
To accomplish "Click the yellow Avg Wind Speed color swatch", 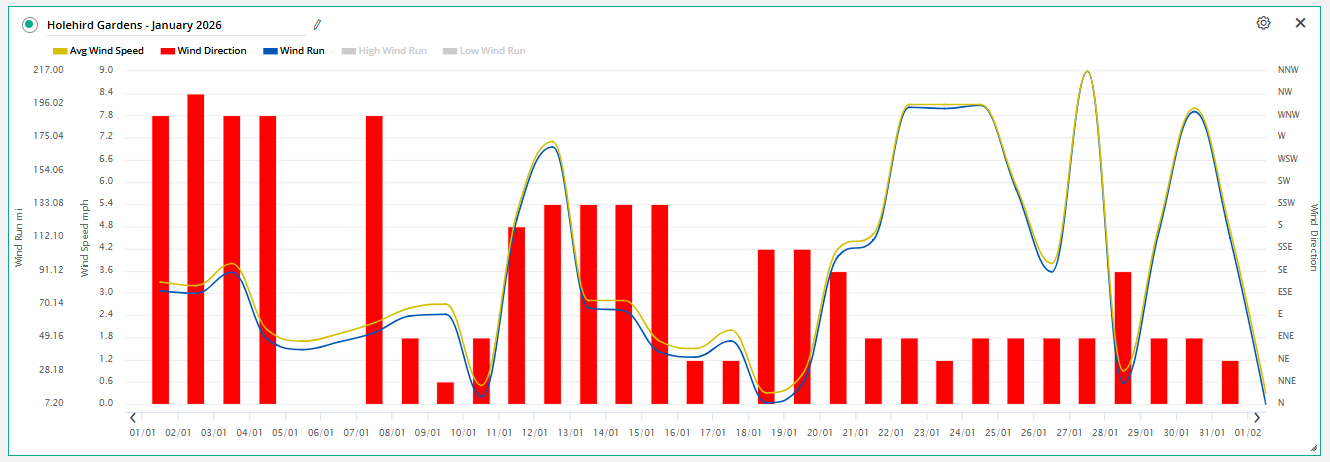I will [59, 51].
